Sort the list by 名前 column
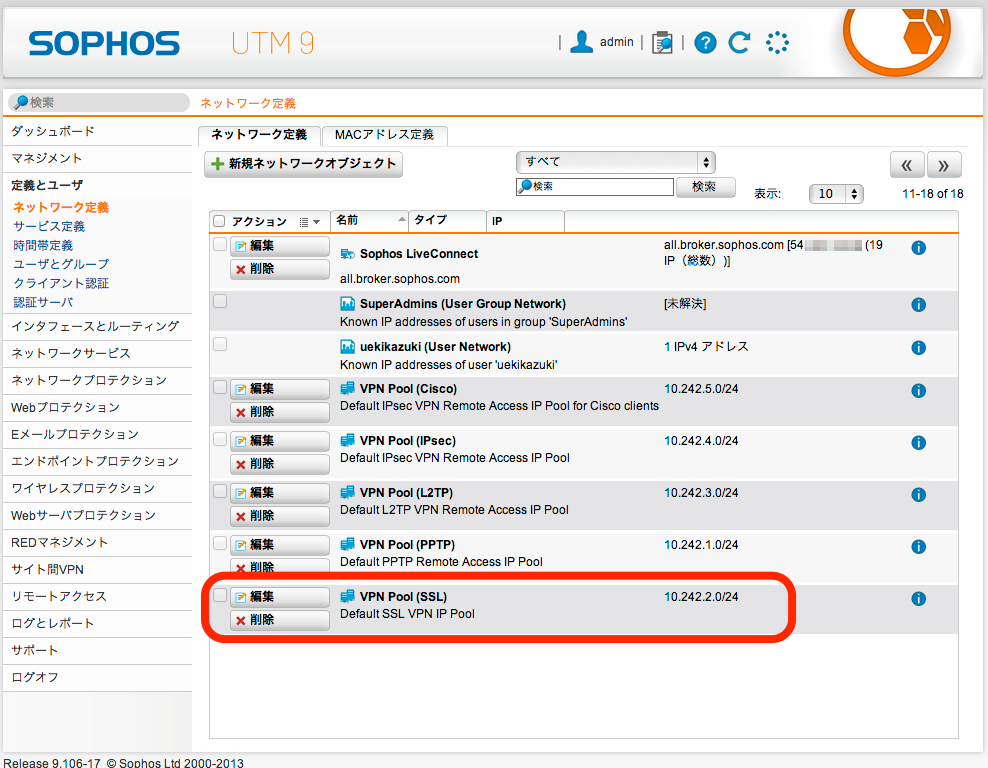This screenshot has width=988, height=768. 370,220
